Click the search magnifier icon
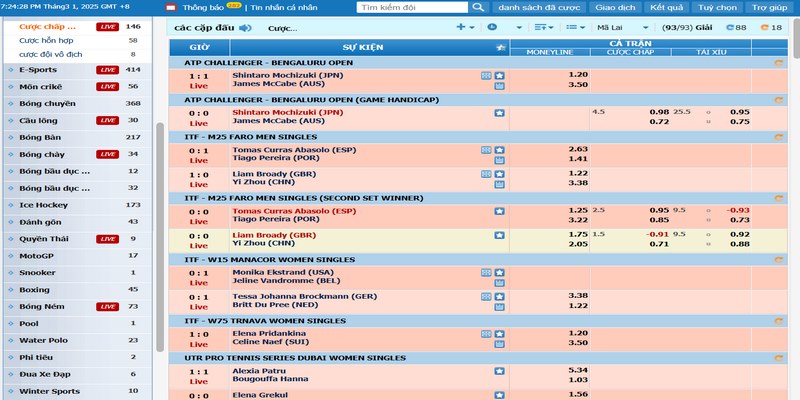The height and width of the screenshot is (400, 800). (x=477, y=7)
